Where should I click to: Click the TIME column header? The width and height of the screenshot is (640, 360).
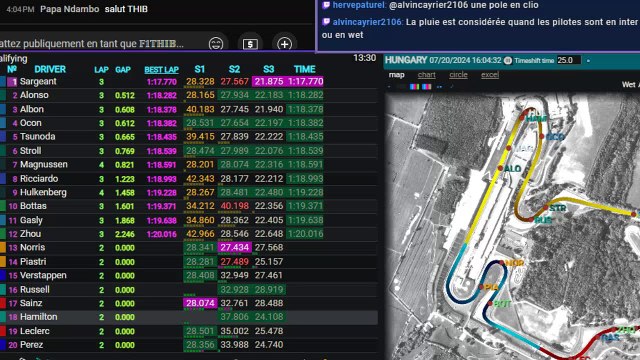tap(304, 69)
